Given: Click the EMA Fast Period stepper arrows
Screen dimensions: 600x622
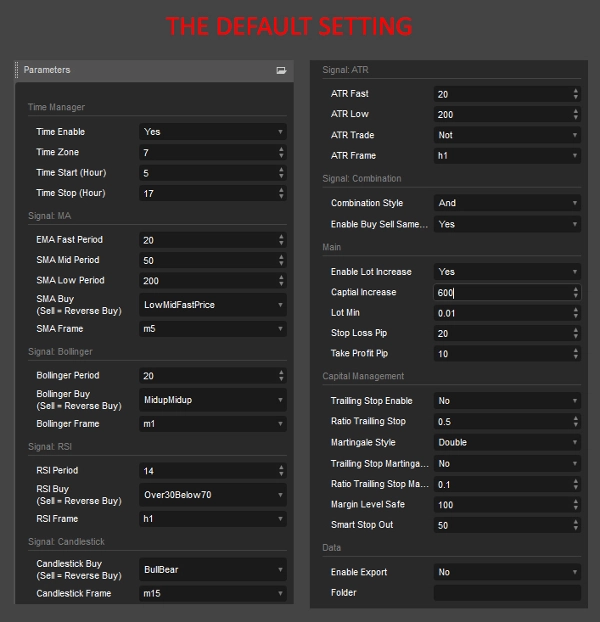Looking at the screenshot, I should (281, 240).
